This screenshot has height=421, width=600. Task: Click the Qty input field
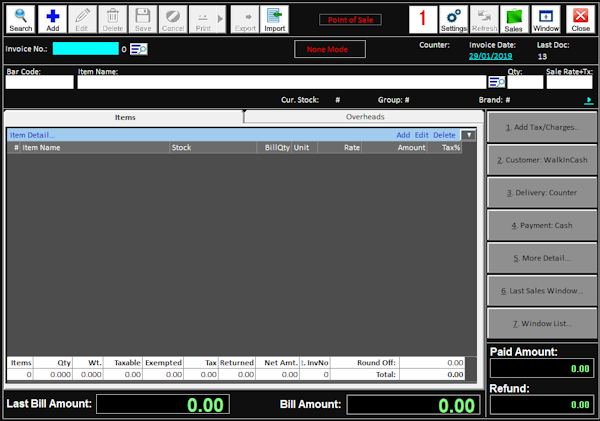point(525,82)
